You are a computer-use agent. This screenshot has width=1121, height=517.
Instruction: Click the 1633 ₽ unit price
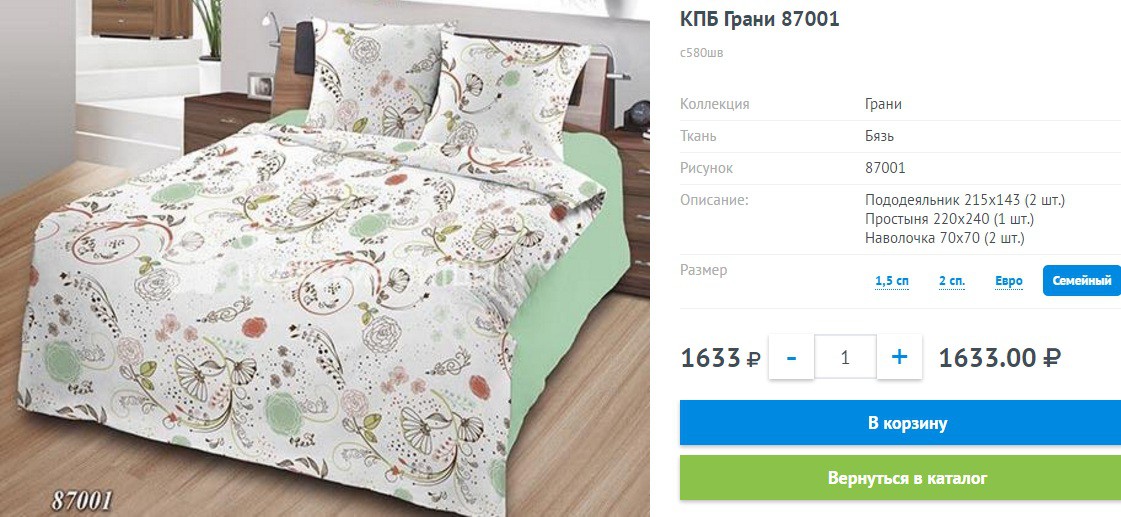(x=721, y=357)
